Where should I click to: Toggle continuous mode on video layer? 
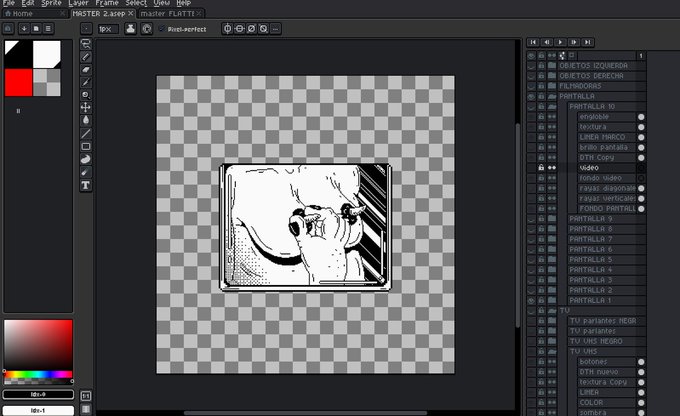(x=552, y=167)
